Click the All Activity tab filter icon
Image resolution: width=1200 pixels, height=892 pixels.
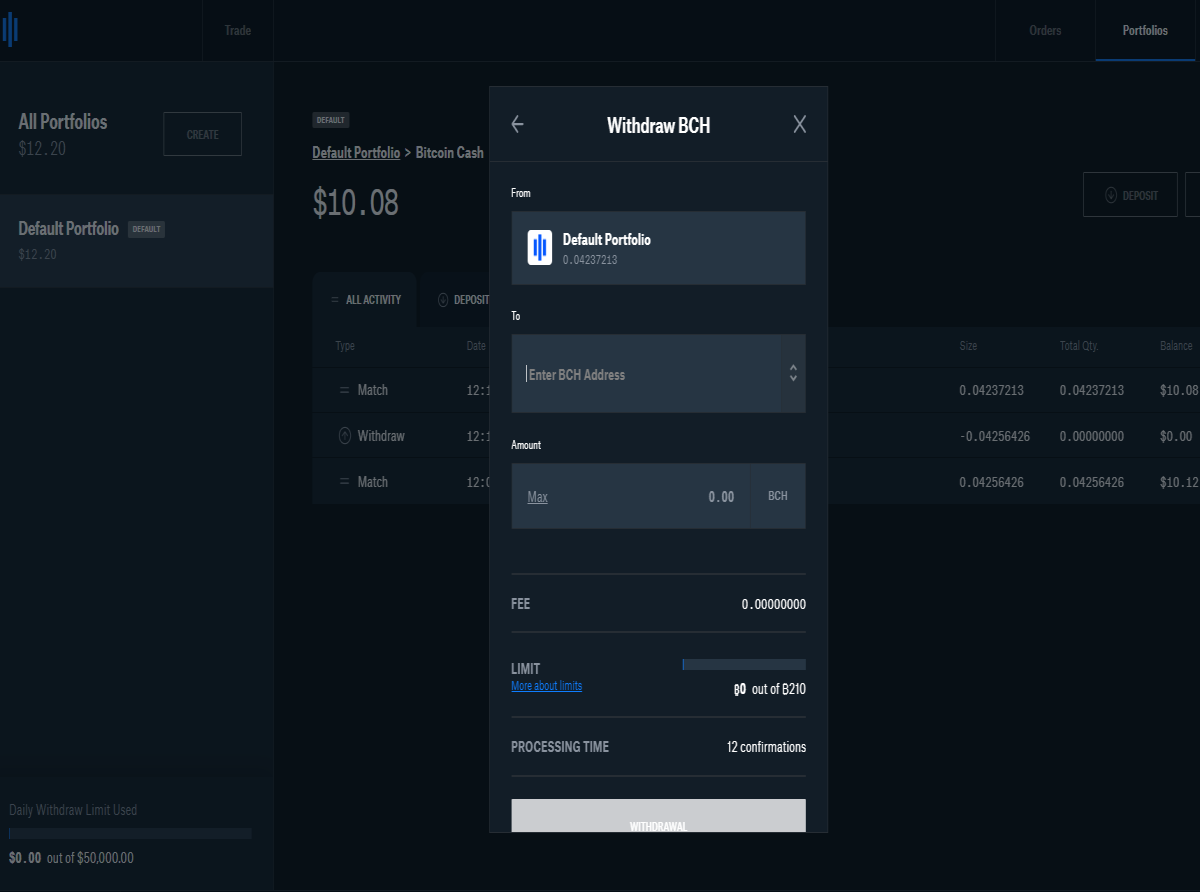(335, 300)
